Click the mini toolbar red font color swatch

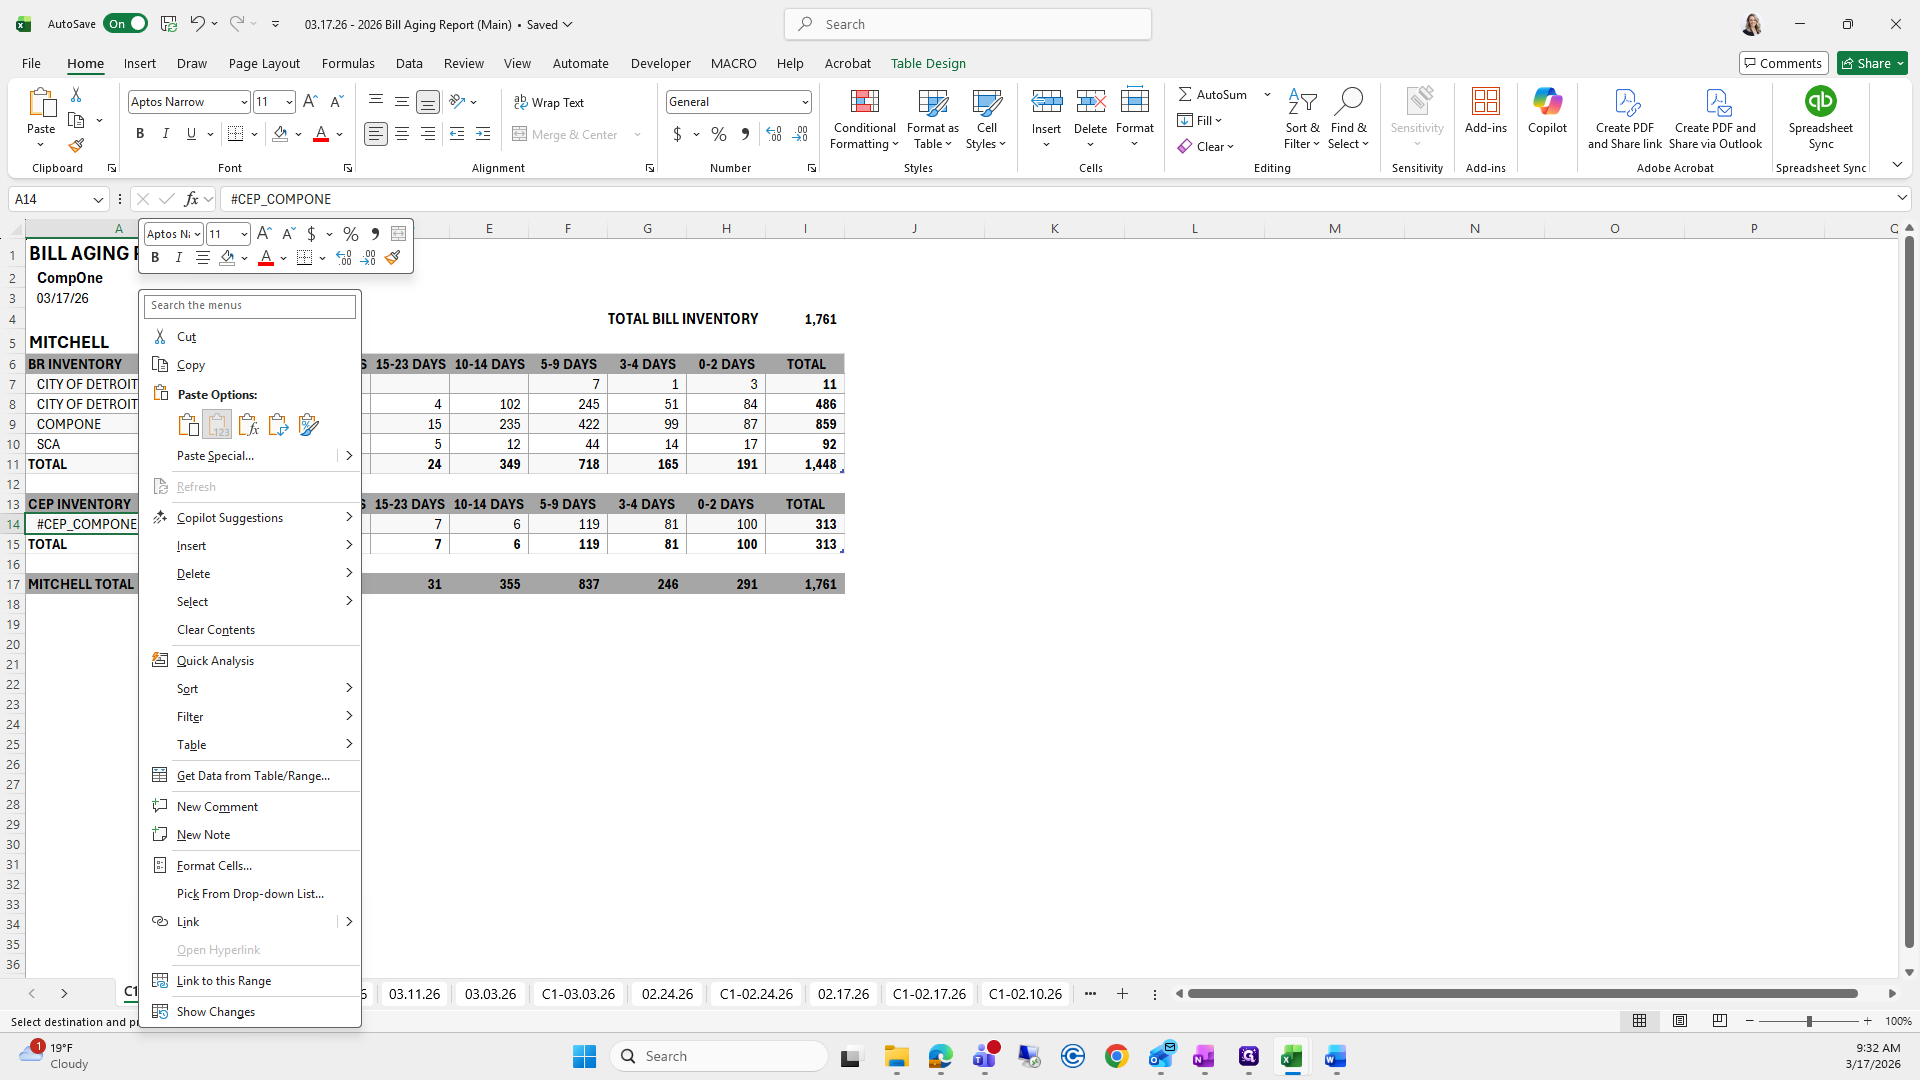point(265,258)
